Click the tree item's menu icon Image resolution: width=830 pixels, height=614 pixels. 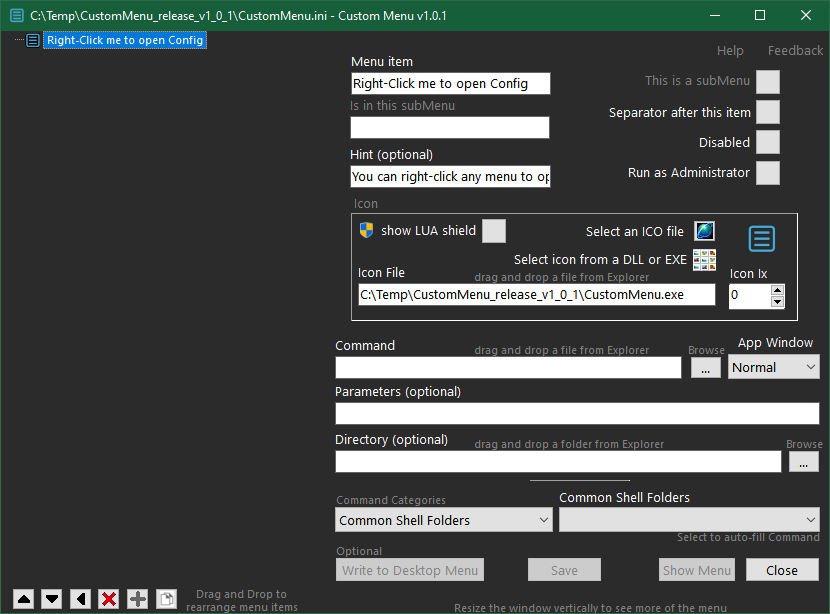(33, 40)
